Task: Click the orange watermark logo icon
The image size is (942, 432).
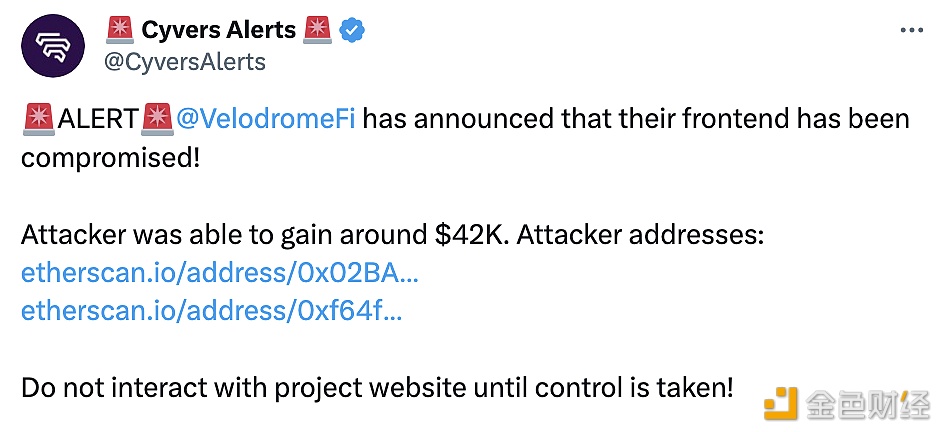Action: point(780,403)
